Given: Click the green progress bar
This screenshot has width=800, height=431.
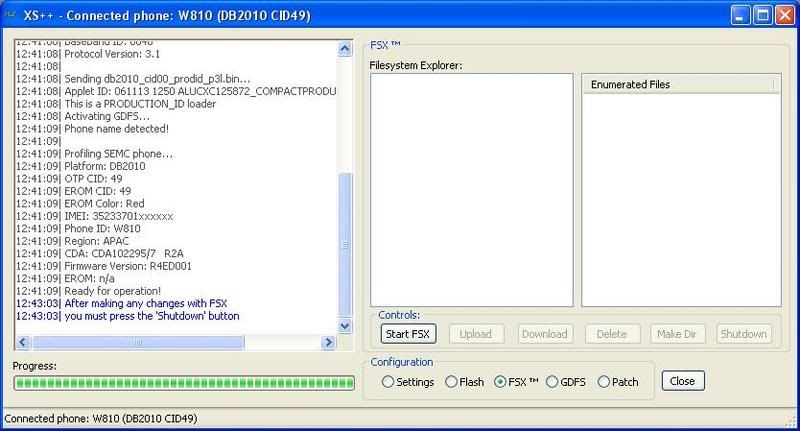Looking at the screenshot, I should (183, 383).
